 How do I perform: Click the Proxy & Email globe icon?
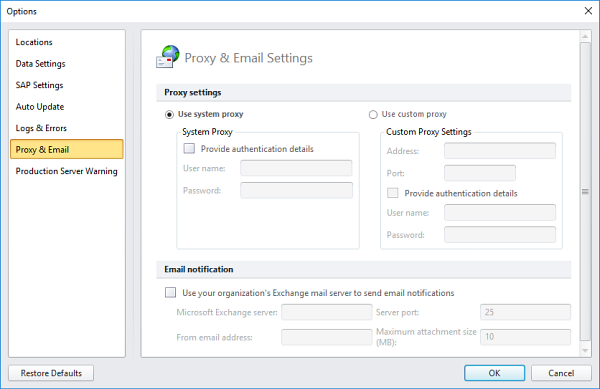(x=168, y=57)
